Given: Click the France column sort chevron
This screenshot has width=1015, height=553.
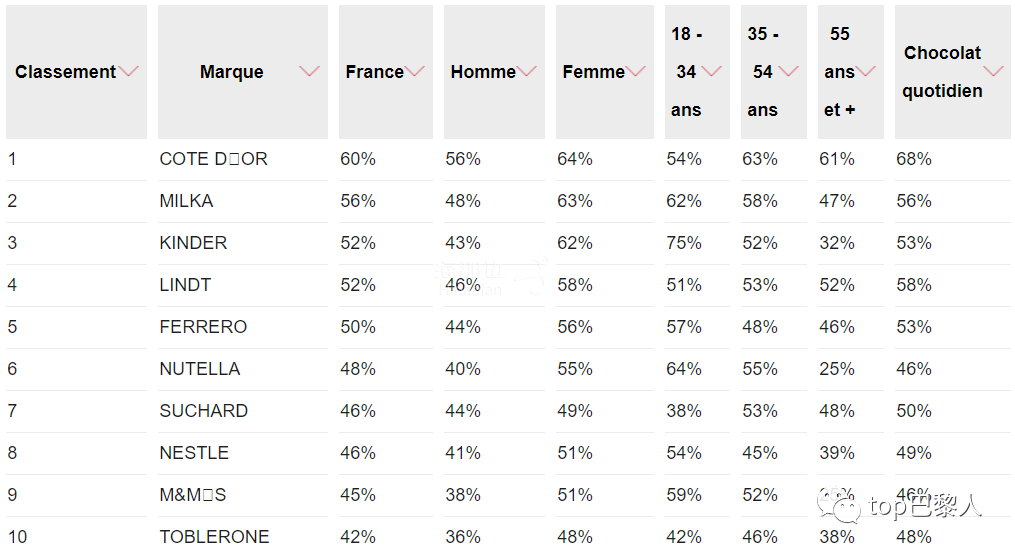Looking at the screenshot, I should click(x=414, y=71).
